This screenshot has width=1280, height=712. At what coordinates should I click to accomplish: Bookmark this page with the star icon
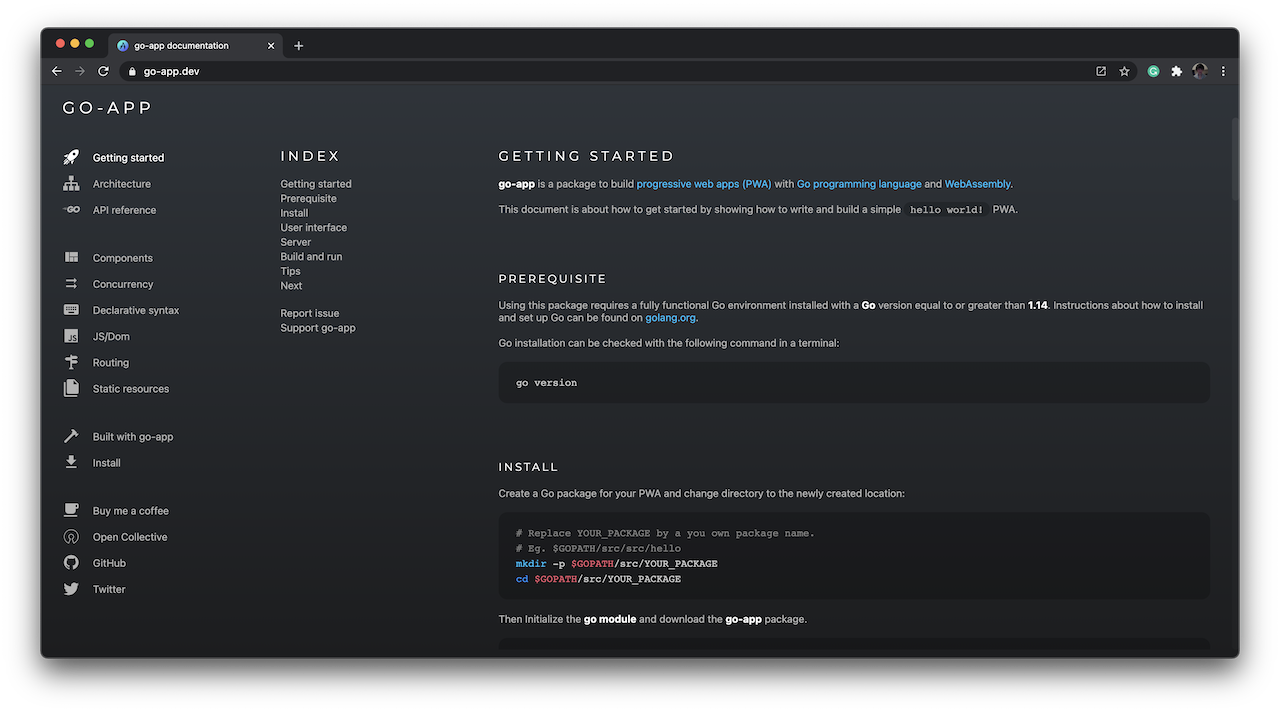[x=1124, y=72]
